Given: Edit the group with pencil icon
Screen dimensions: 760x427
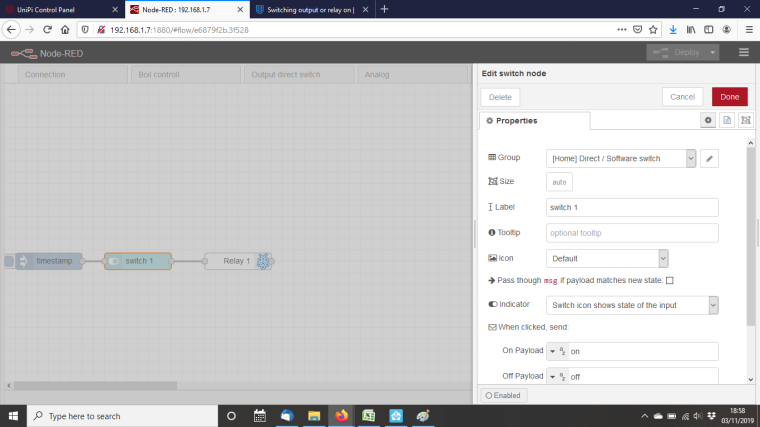Looking at the screenshot, I should pyautogui.click(x=709, y=158).
